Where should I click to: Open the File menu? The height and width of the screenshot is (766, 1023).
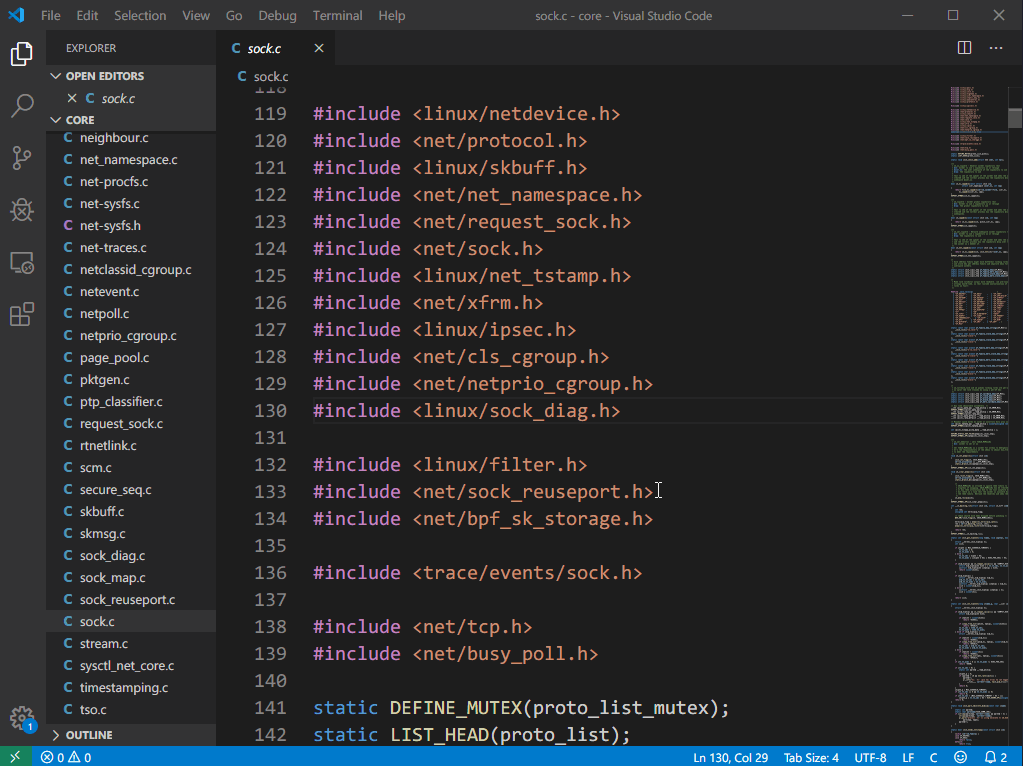click(x=50, y=16)
